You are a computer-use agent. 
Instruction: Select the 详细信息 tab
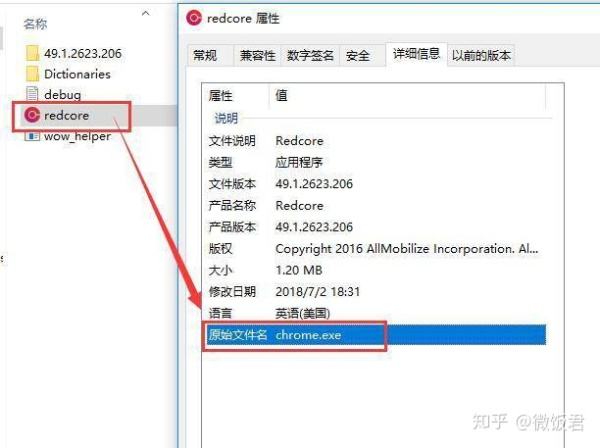(x=416, y=54)
